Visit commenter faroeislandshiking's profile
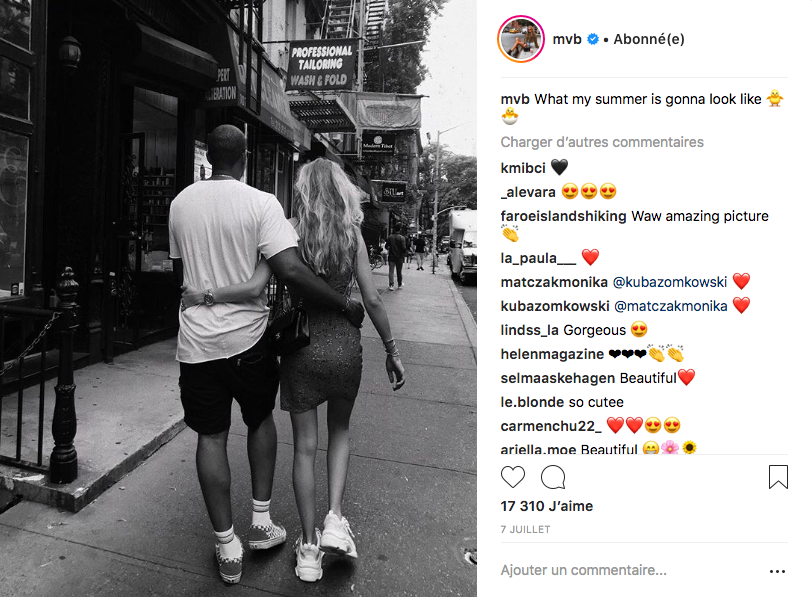This screenshot has height=597, width=812. [563, 216]
